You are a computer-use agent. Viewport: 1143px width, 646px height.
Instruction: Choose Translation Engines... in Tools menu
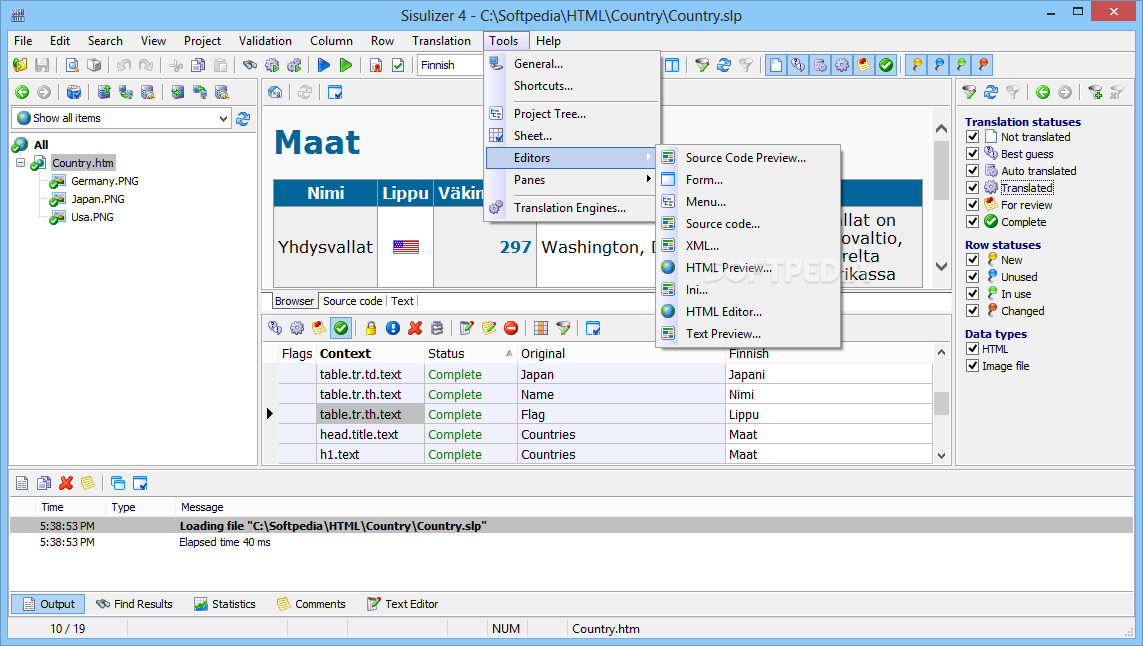(x=570, y=209)
